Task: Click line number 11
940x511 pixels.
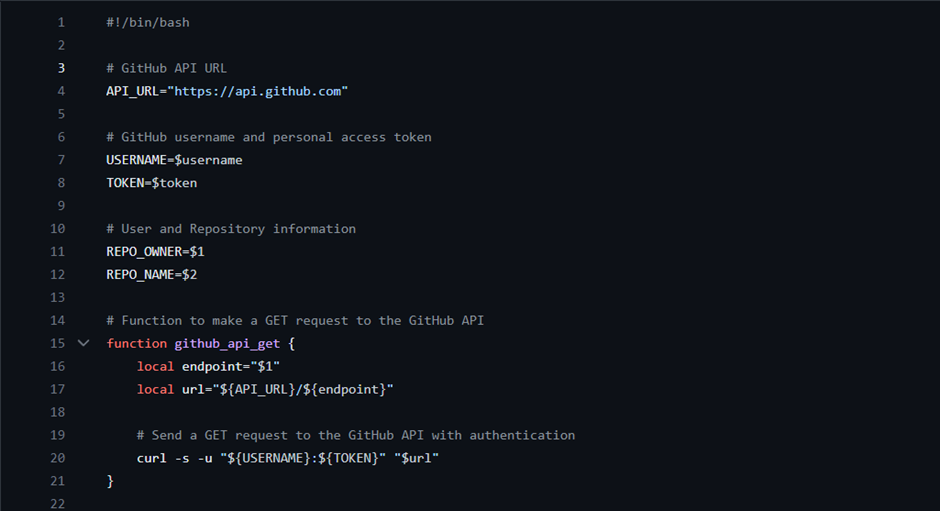Action: point(58,252)
